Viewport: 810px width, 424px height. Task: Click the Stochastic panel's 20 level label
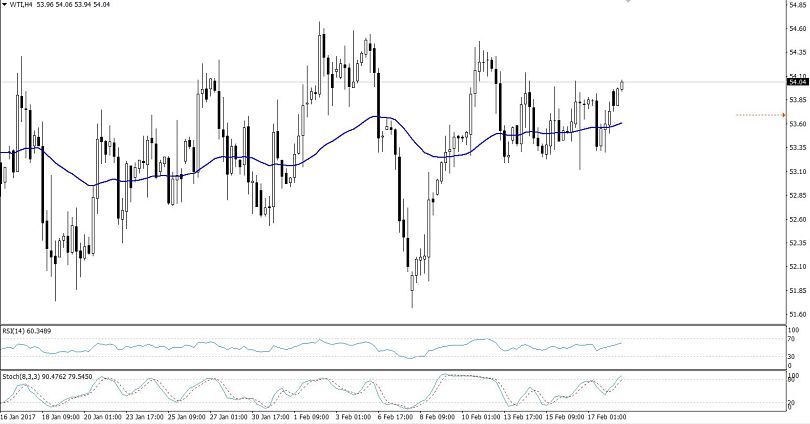pos(792,402)
